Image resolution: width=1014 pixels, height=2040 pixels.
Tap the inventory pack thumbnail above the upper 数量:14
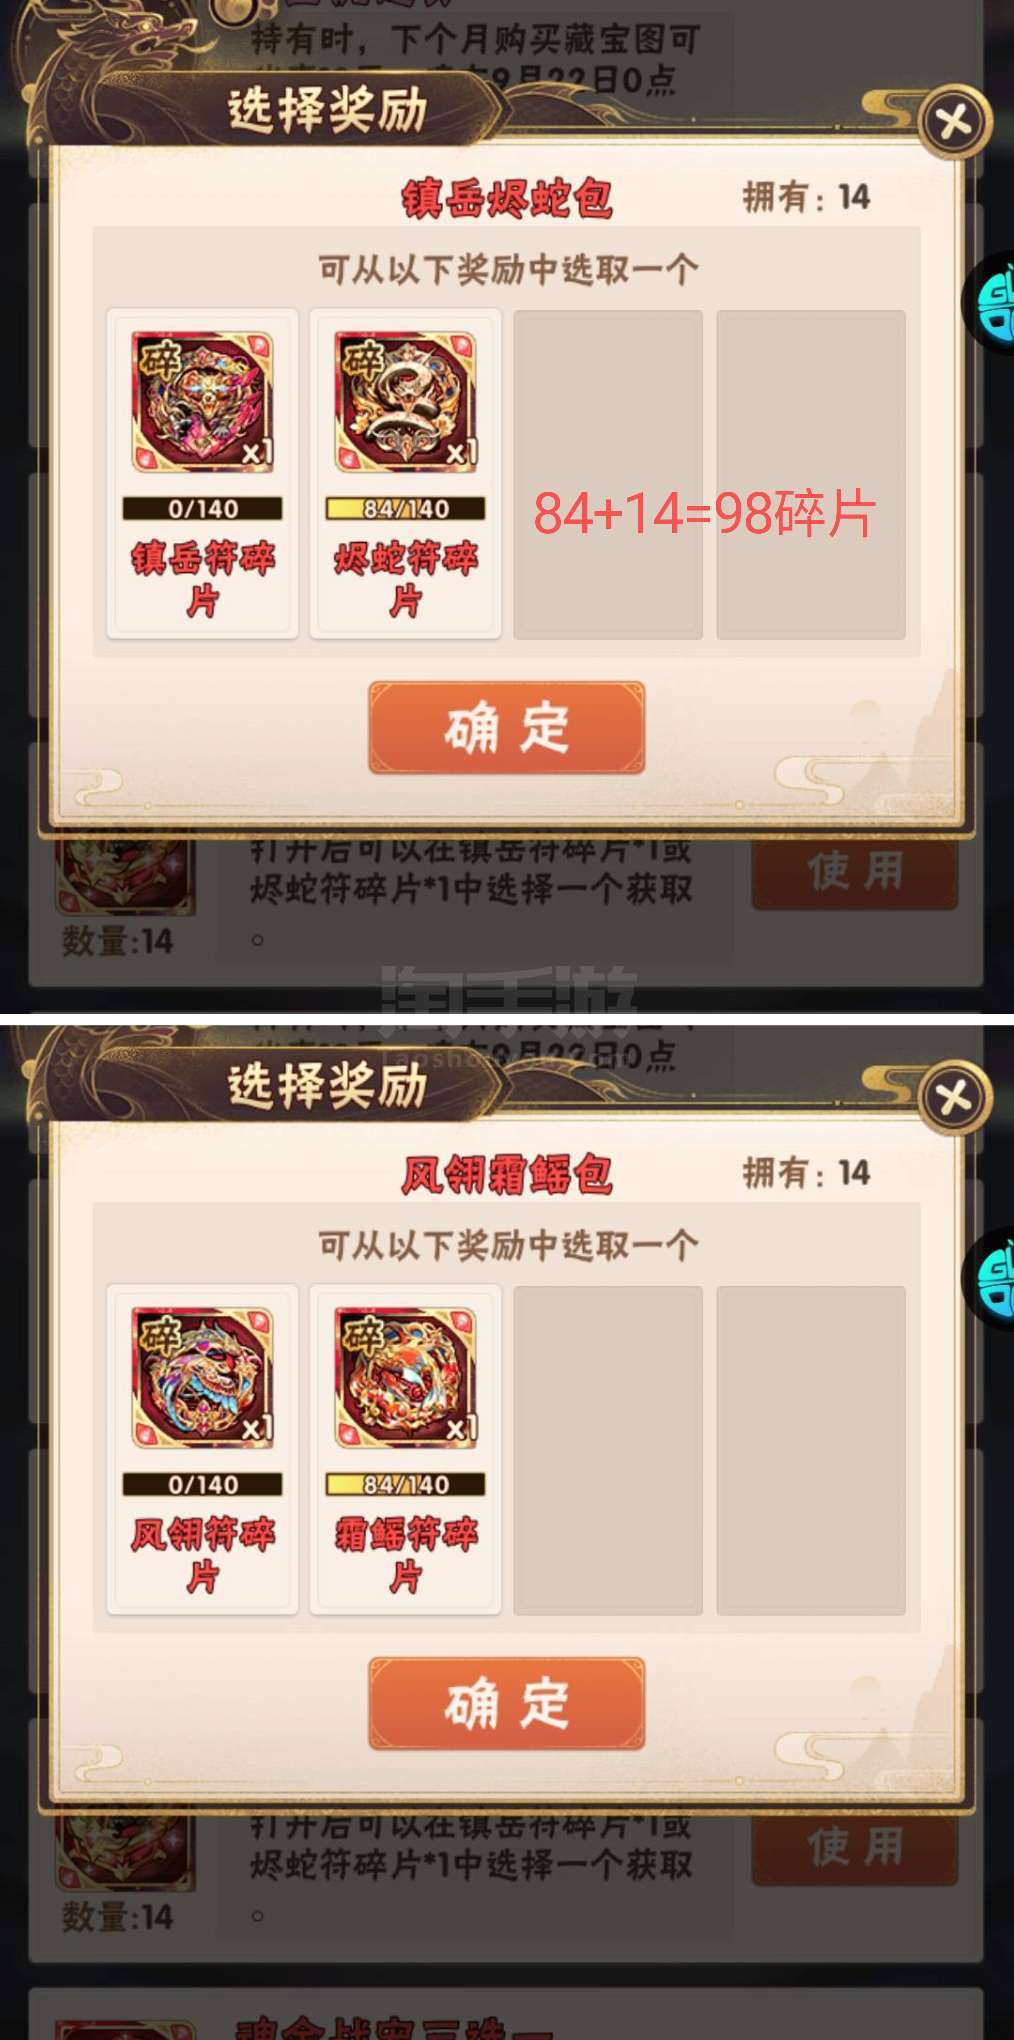[x=124, y=876]
